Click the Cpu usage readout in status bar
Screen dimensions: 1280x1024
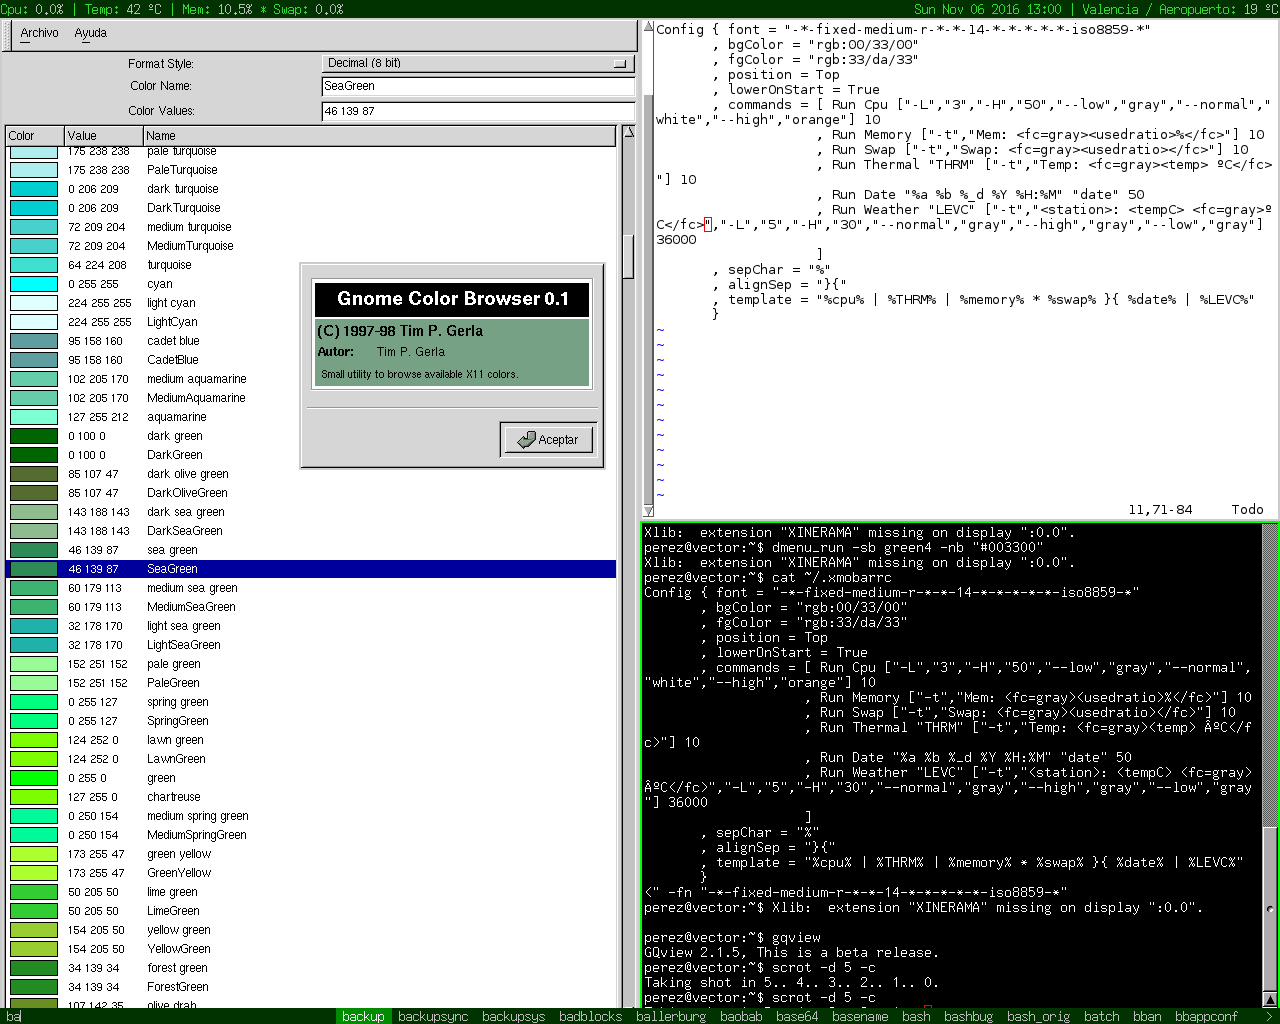[x=32, y=9]
